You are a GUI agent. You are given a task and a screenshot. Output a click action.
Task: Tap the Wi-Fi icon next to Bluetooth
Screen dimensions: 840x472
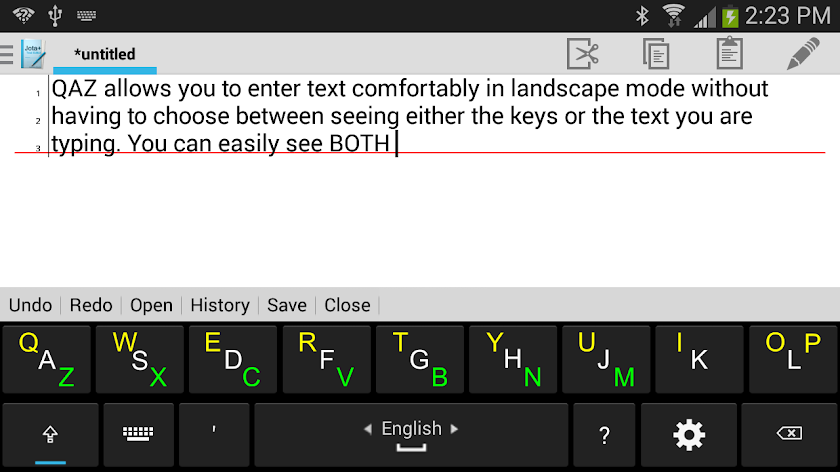[673, 16]
